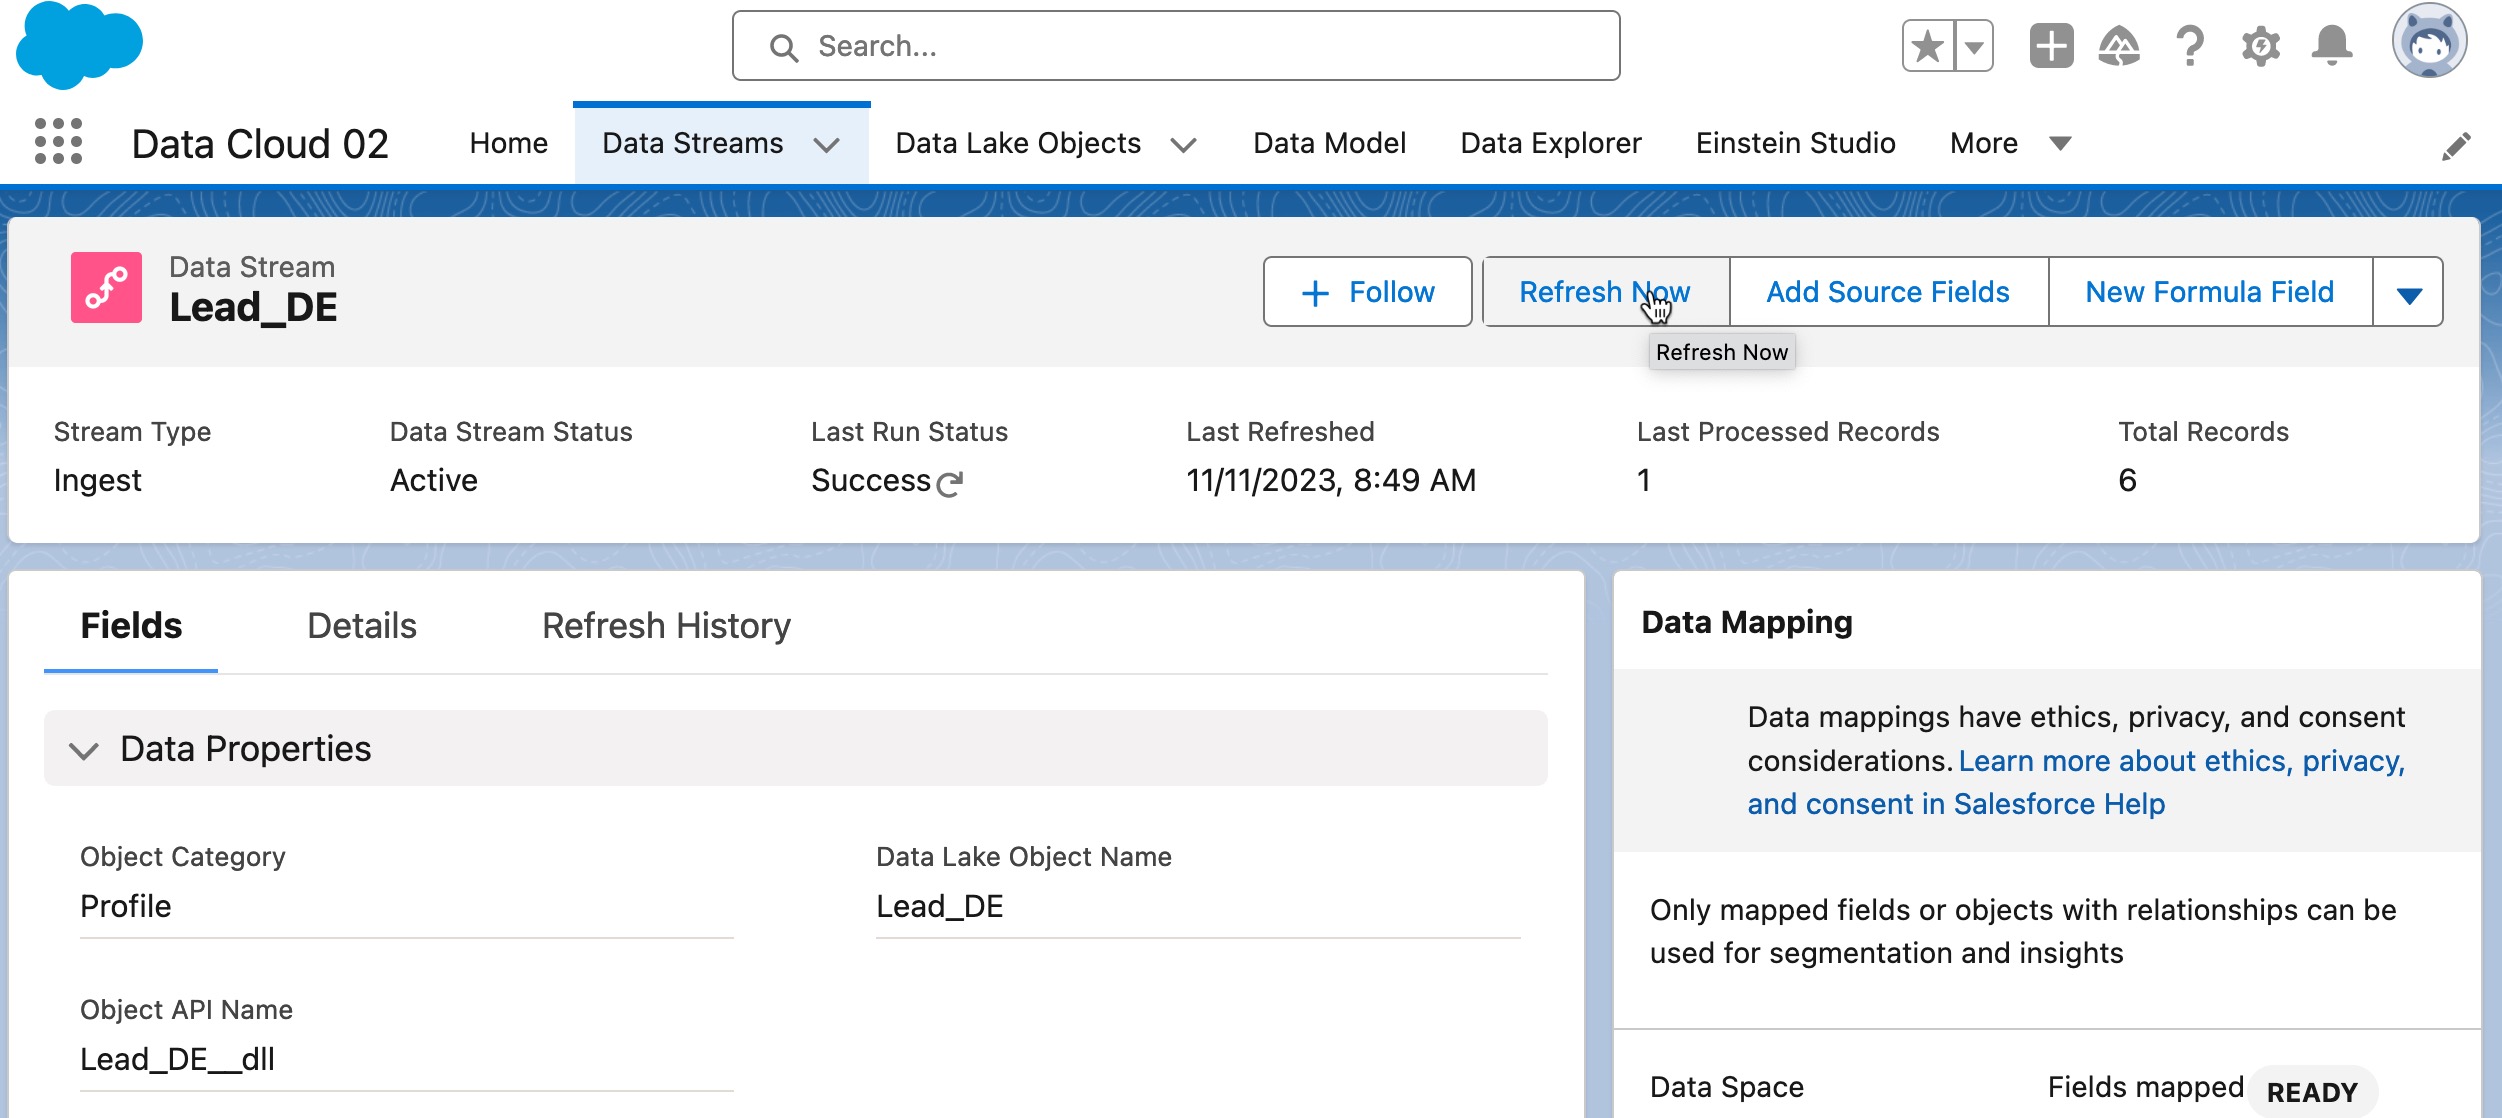This screenshot has width=2502, height=1118.
Task: Open the Trailhead guidance icon
Action: (x=2119, y=46)
